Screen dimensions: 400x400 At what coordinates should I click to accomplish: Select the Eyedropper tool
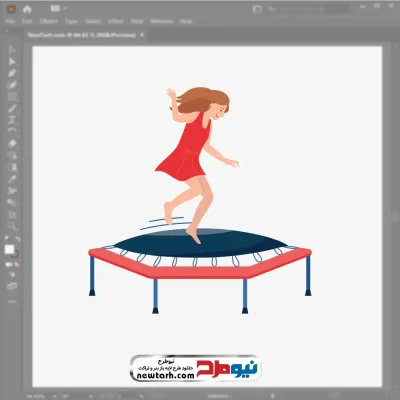click(x=12, y=179)
